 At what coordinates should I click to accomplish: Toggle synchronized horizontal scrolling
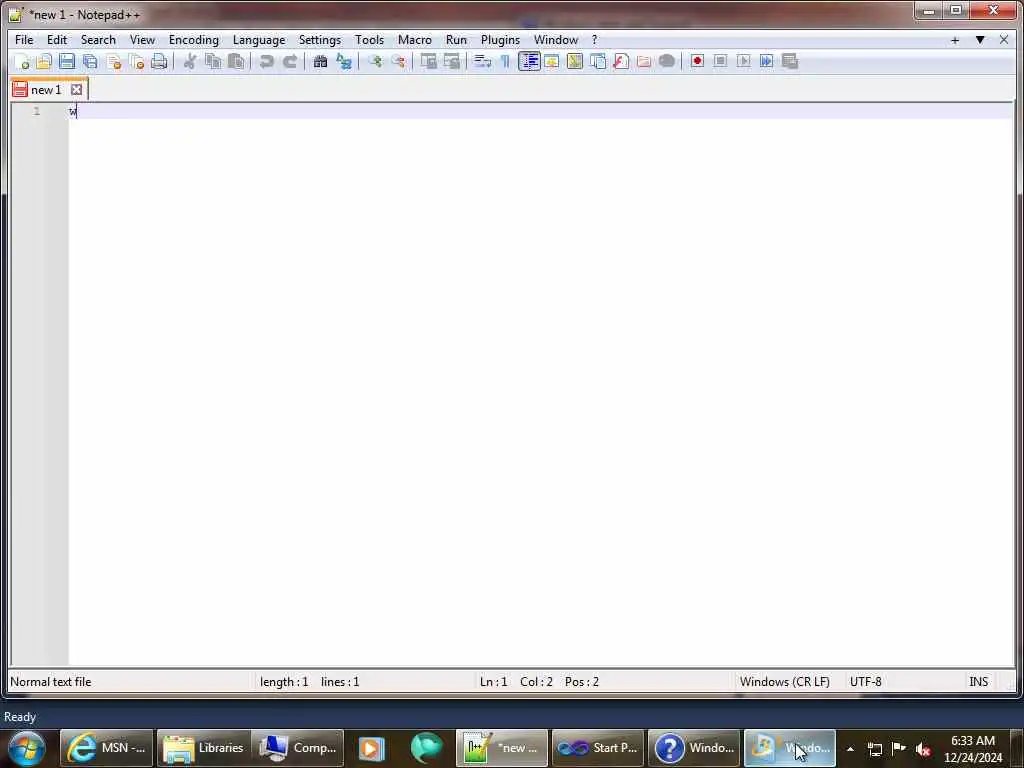coord(452,61)
